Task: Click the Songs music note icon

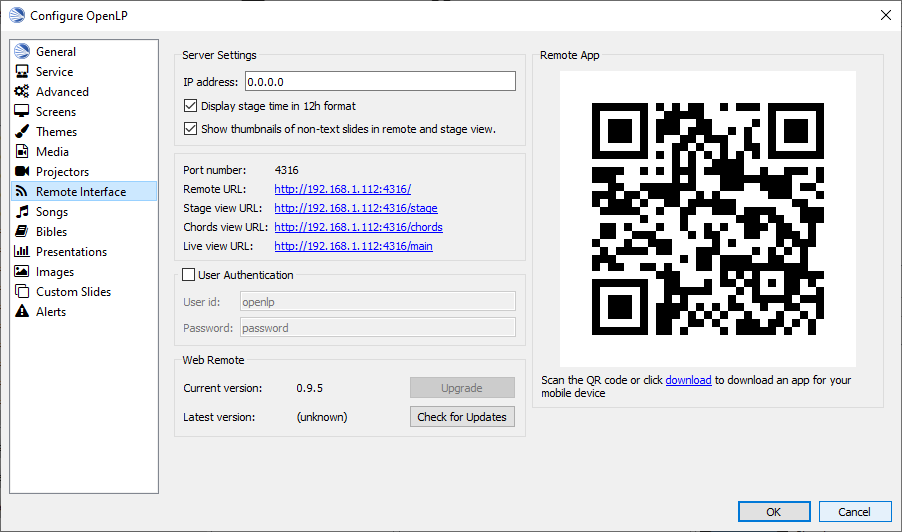Action: coord(22,212)
